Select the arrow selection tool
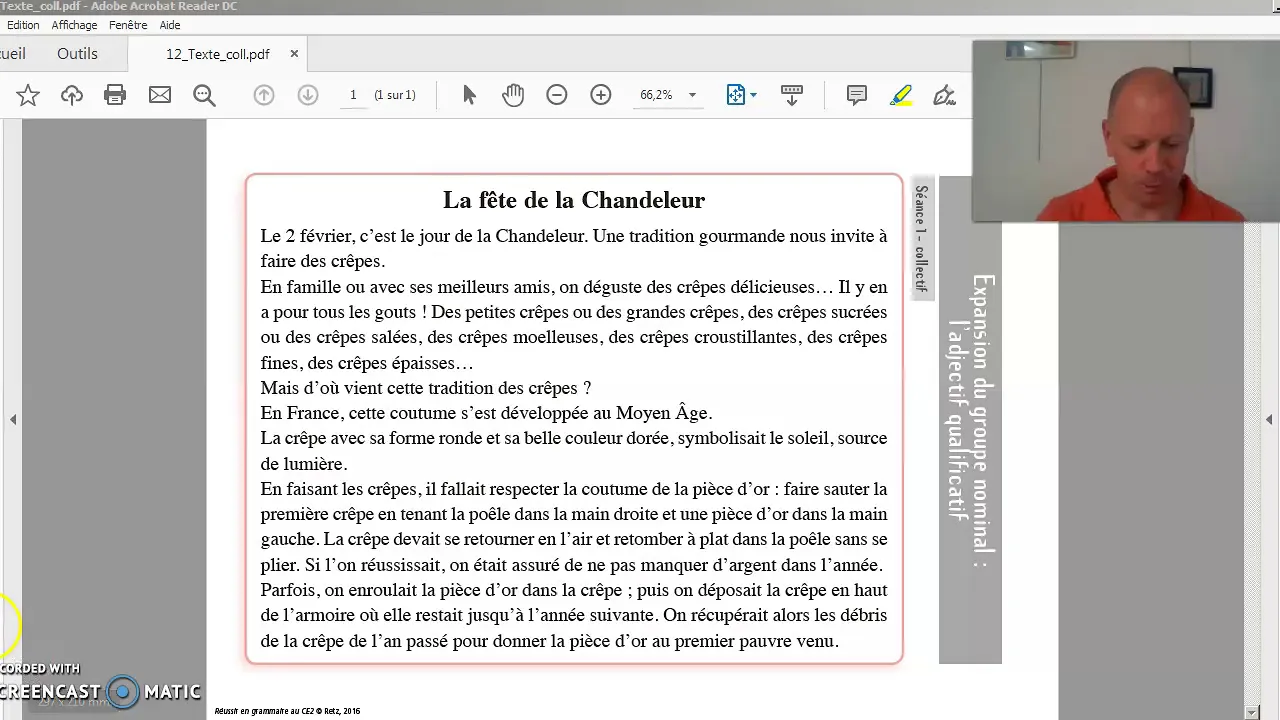The height and width of the screenshot is (720, 1280). [x=469, y=95]
